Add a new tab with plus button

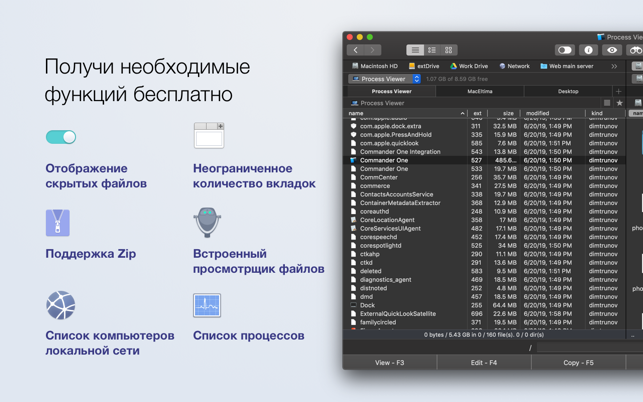[x=619, y=91]
